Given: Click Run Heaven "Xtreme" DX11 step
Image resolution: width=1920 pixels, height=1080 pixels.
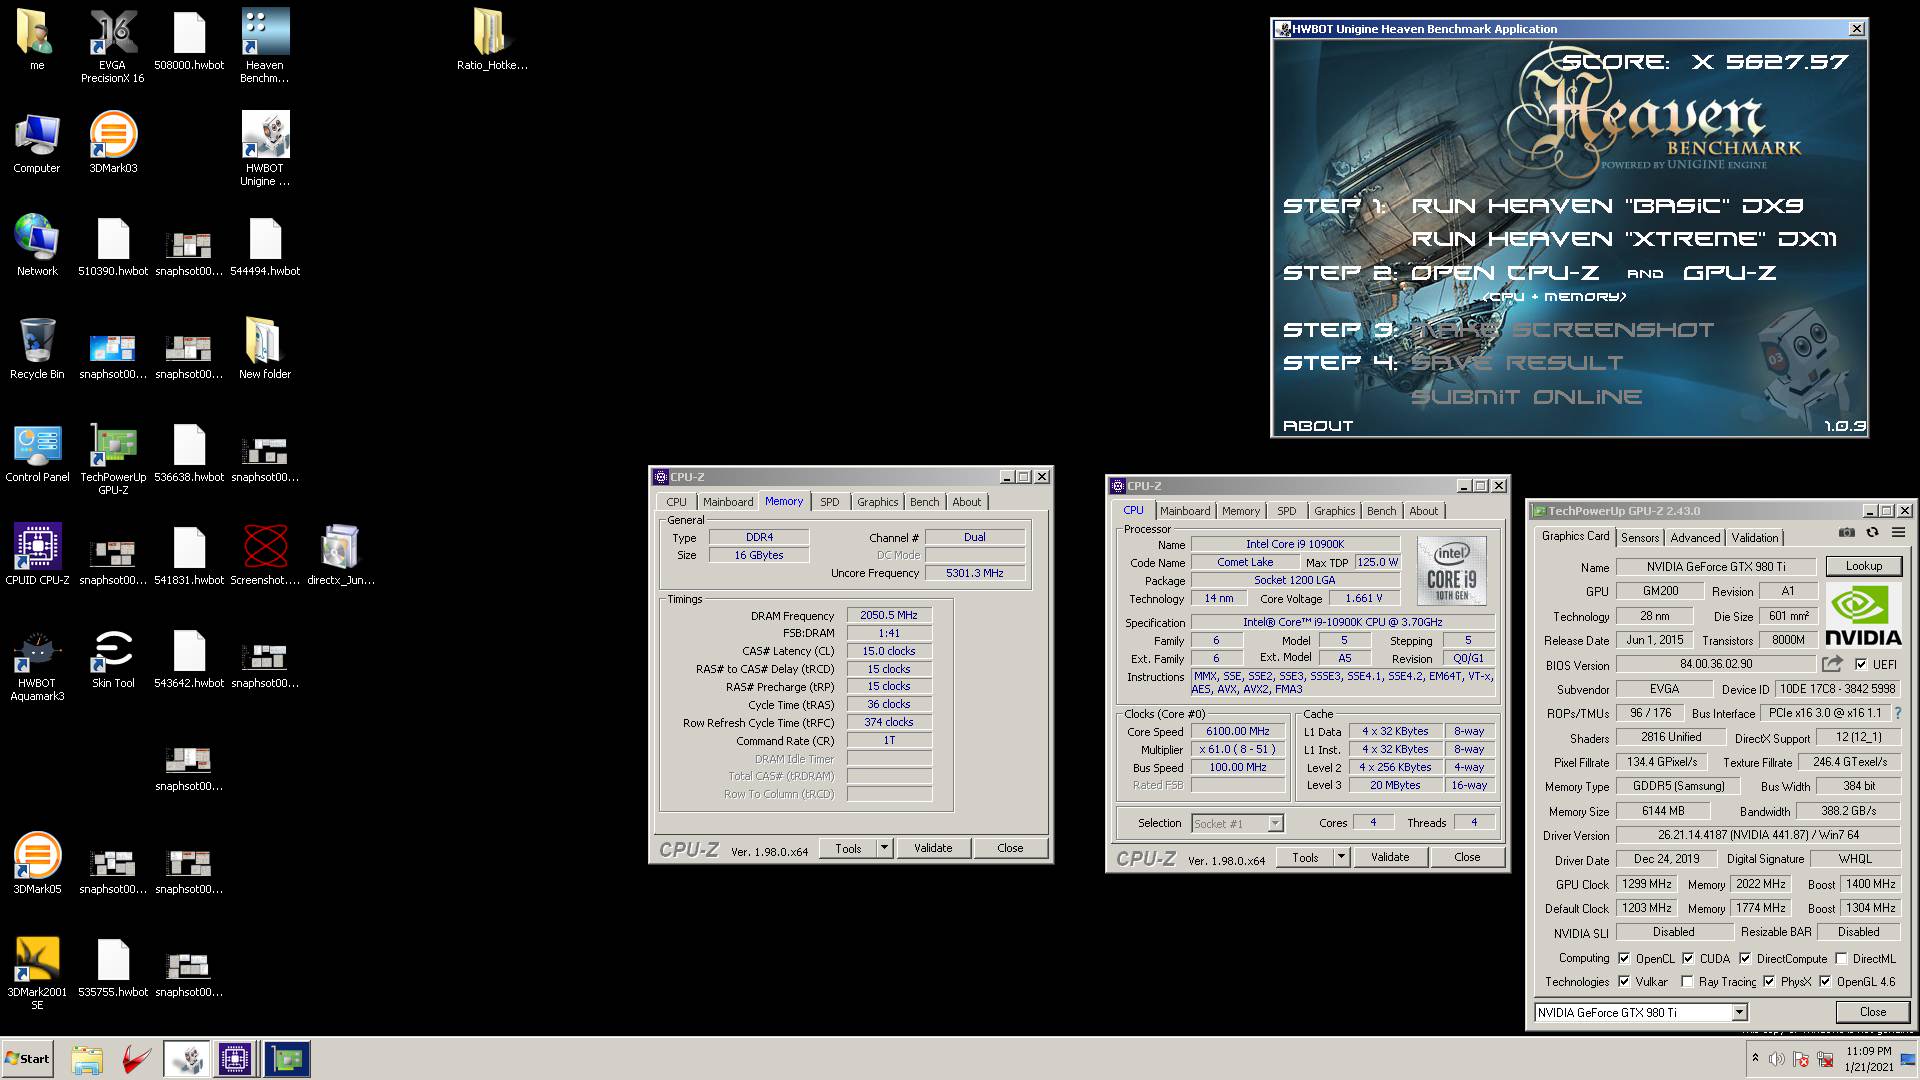Looking at the screenshot, I should 1624,239.
